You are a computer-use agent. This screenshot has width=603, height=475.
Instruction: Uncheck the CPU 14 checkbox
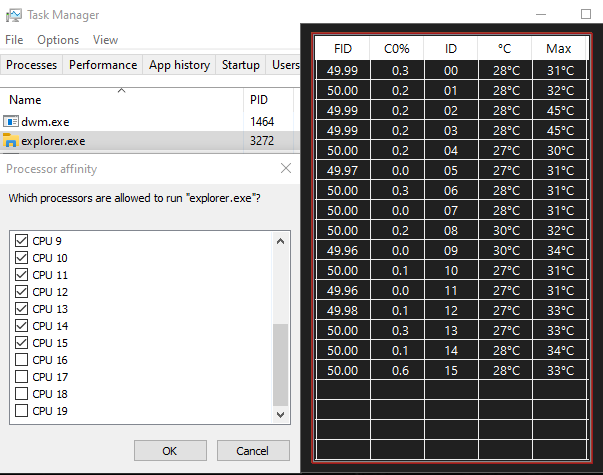point(22,326)
